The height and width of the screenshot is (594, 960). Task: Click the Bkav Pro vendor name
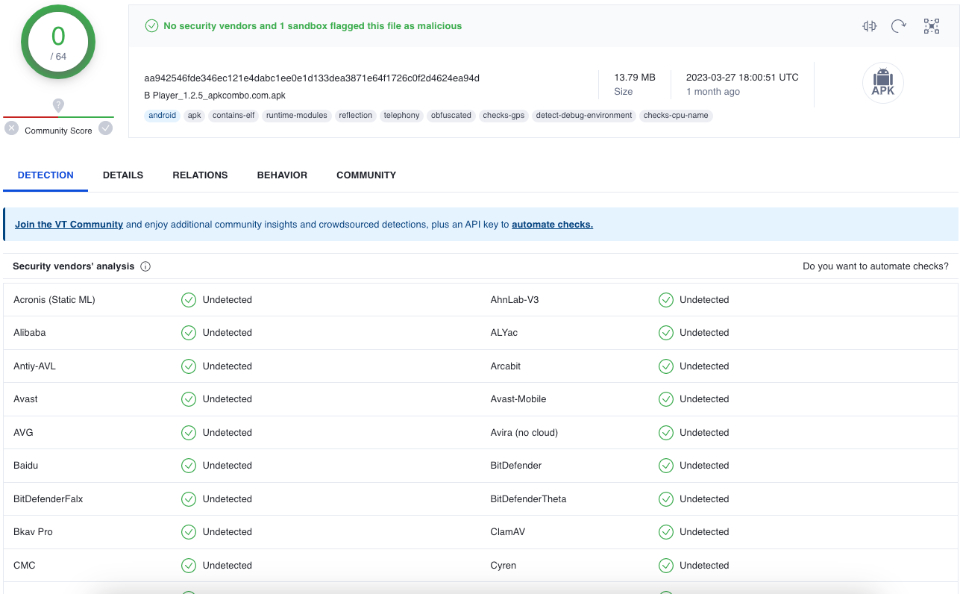33,532
